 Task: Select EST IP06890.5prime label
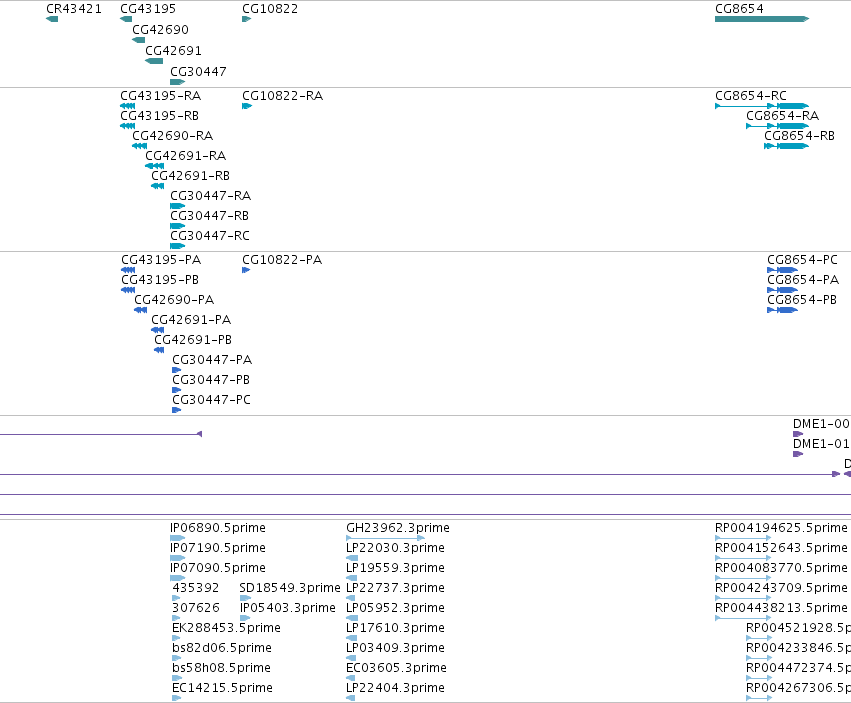[x=218, y=528]
